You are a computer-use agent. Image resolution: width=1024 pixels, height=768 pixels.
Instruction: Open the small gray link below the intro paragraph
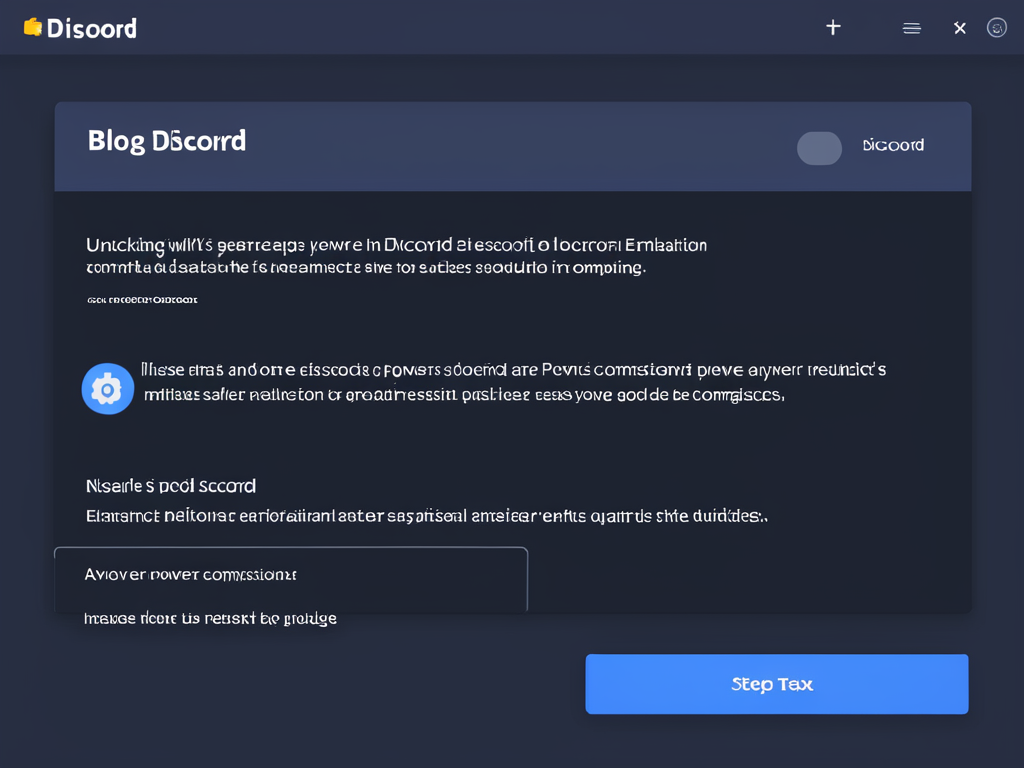[x=142, y=299]
